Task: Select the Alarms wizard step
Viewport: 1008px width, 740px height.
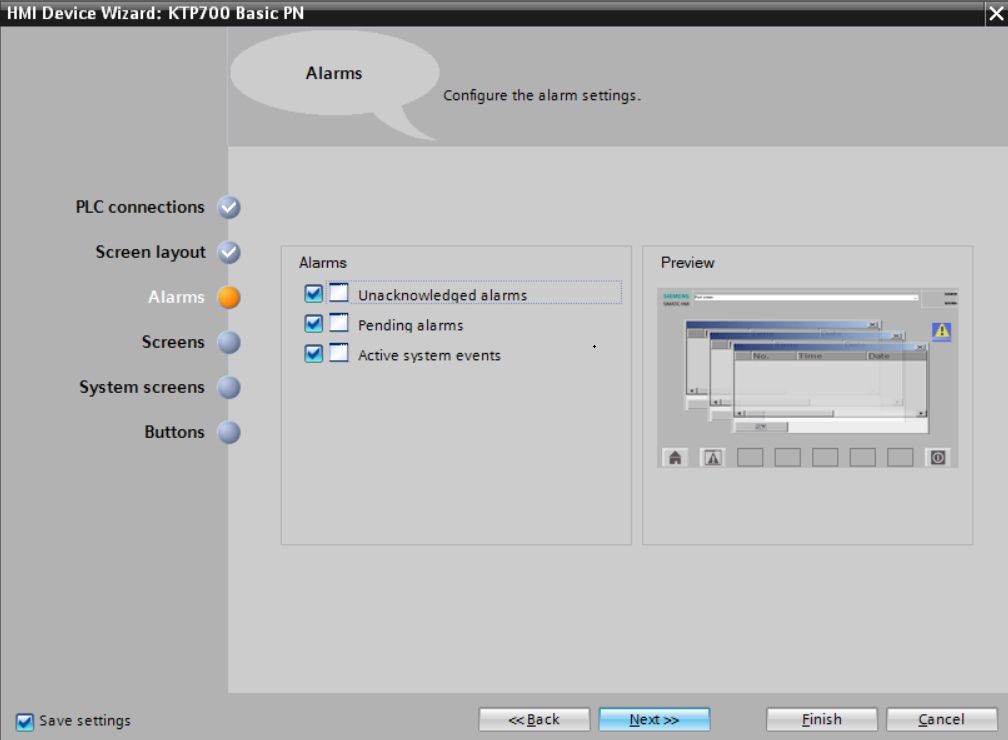Action: (x=176, y=297)
